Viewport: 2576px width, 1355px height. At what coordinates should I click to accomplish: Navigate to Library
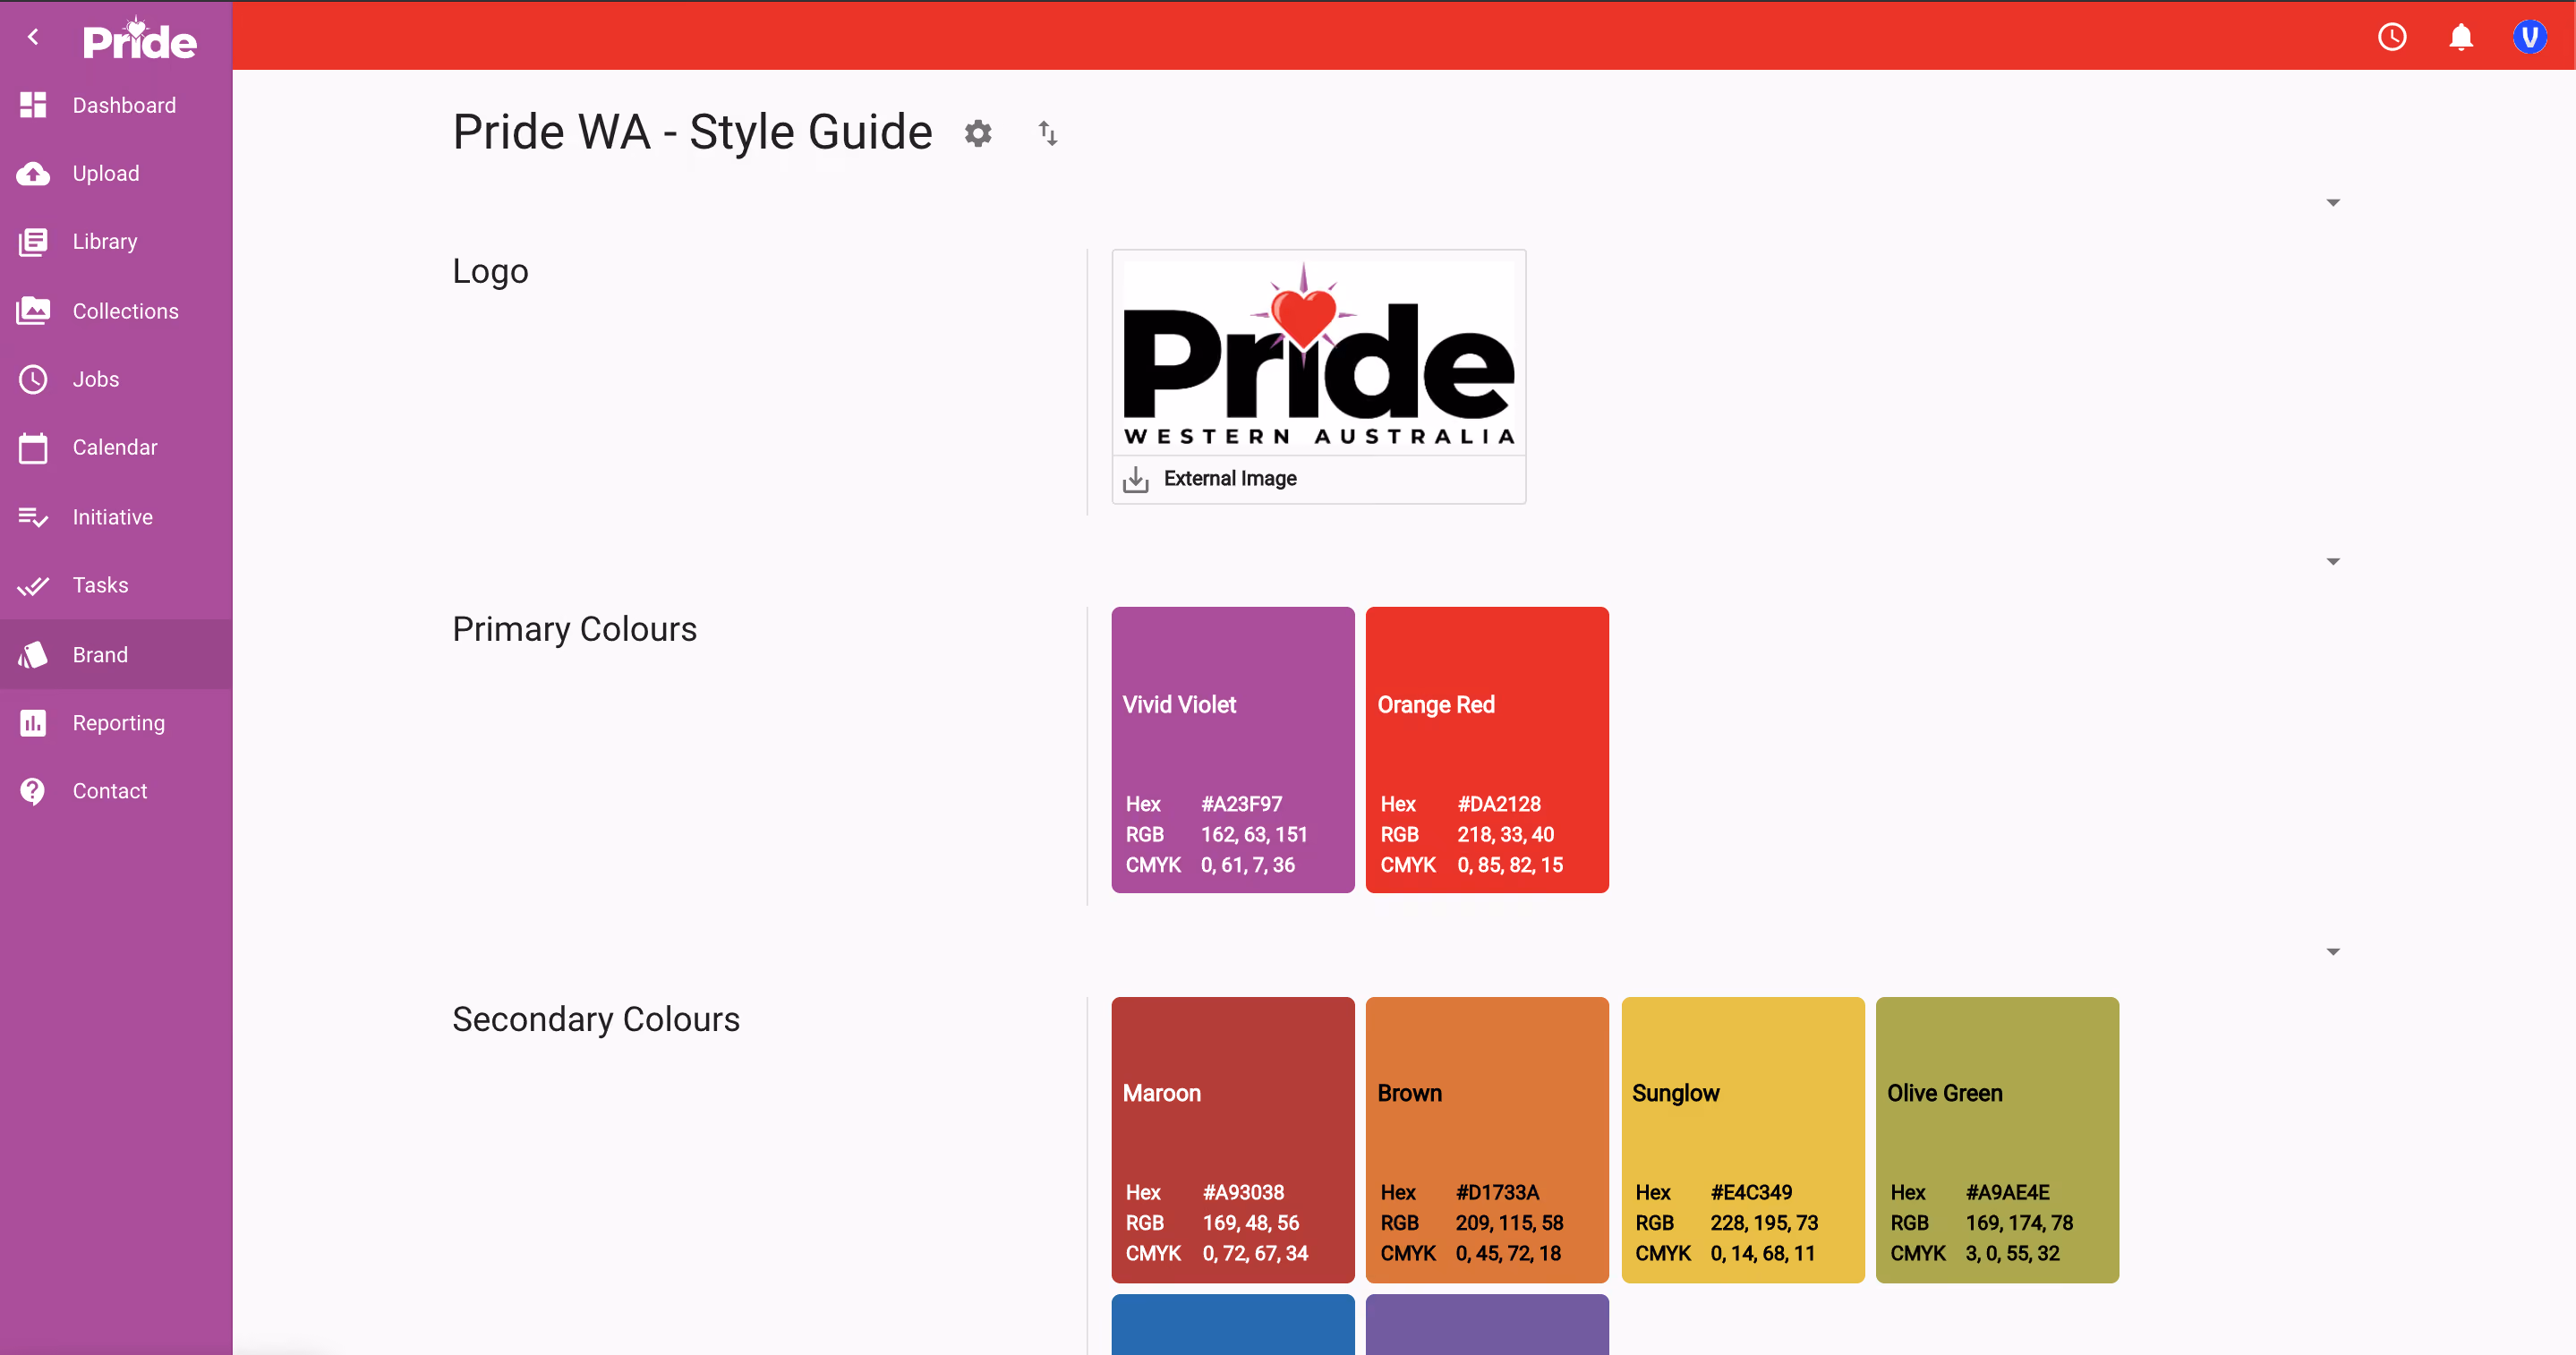[116, 242]
